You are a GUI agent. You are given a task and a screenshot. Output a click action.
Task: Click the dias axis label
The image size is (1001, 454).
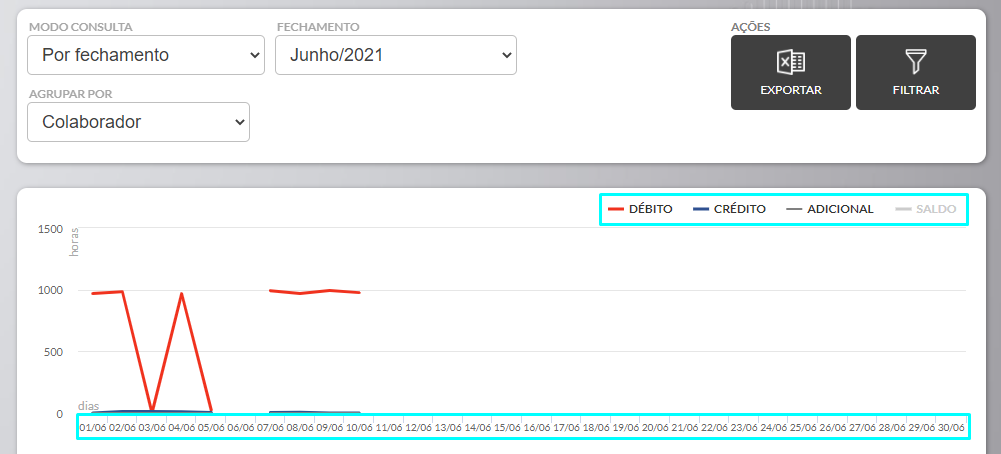(88, 406)
